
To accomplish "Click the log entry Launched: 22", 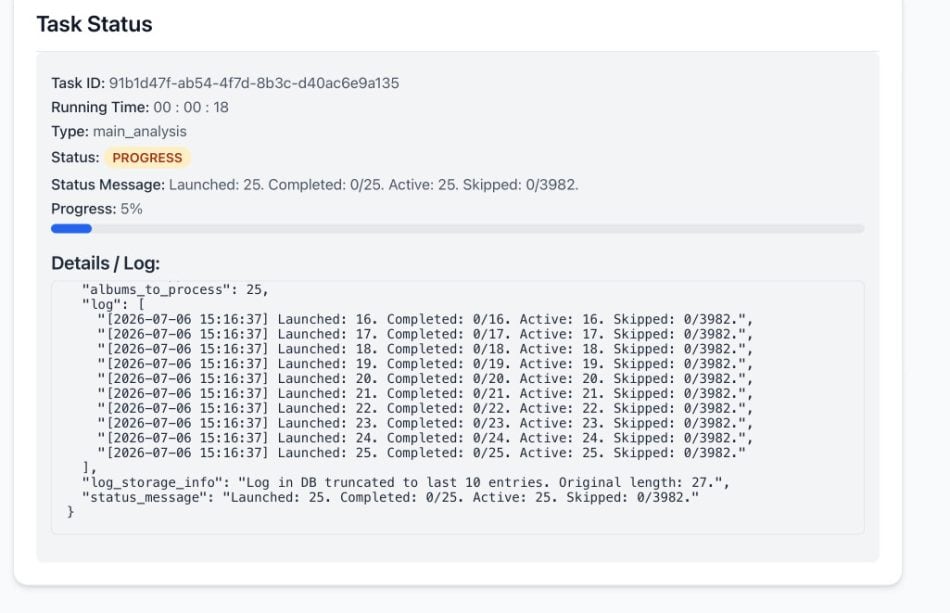I will (x=425, y=408).
